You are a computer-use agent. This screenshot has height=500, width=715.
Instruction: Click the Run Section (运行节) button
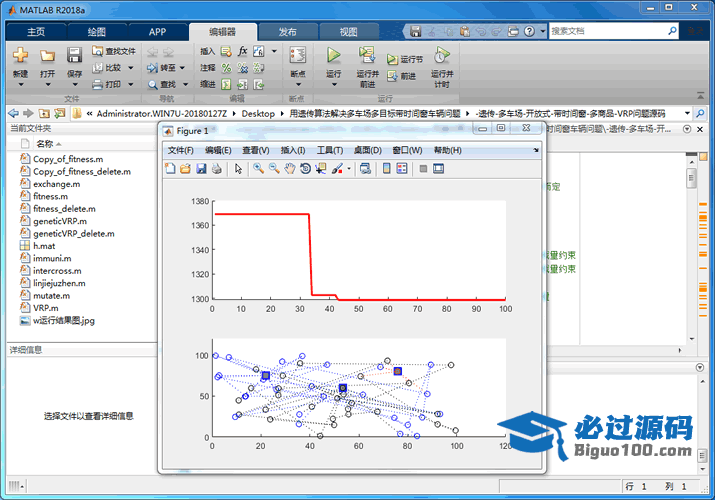pyautogui.click(x=405, y=59)
